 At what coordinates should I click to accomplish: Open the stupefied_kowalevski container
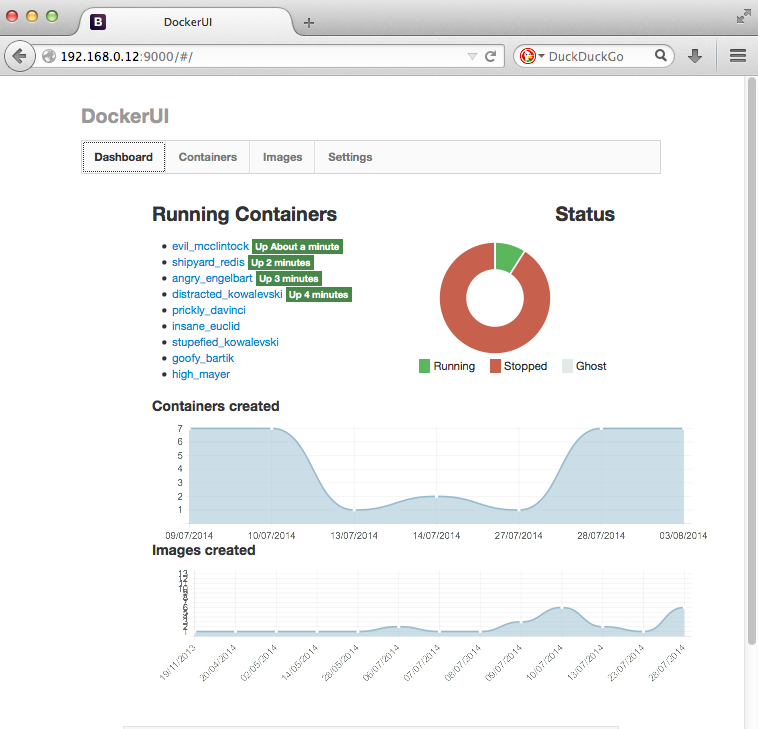click(225, 342)
